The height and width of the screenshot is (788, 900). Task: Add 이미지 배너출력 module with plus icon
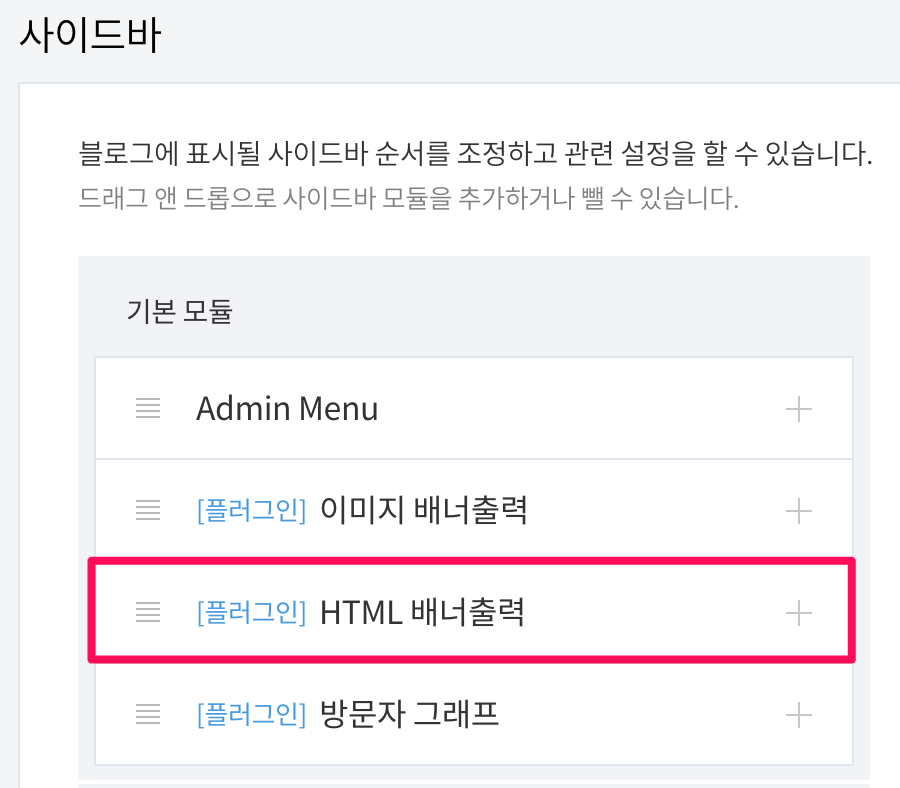[798, 511]
